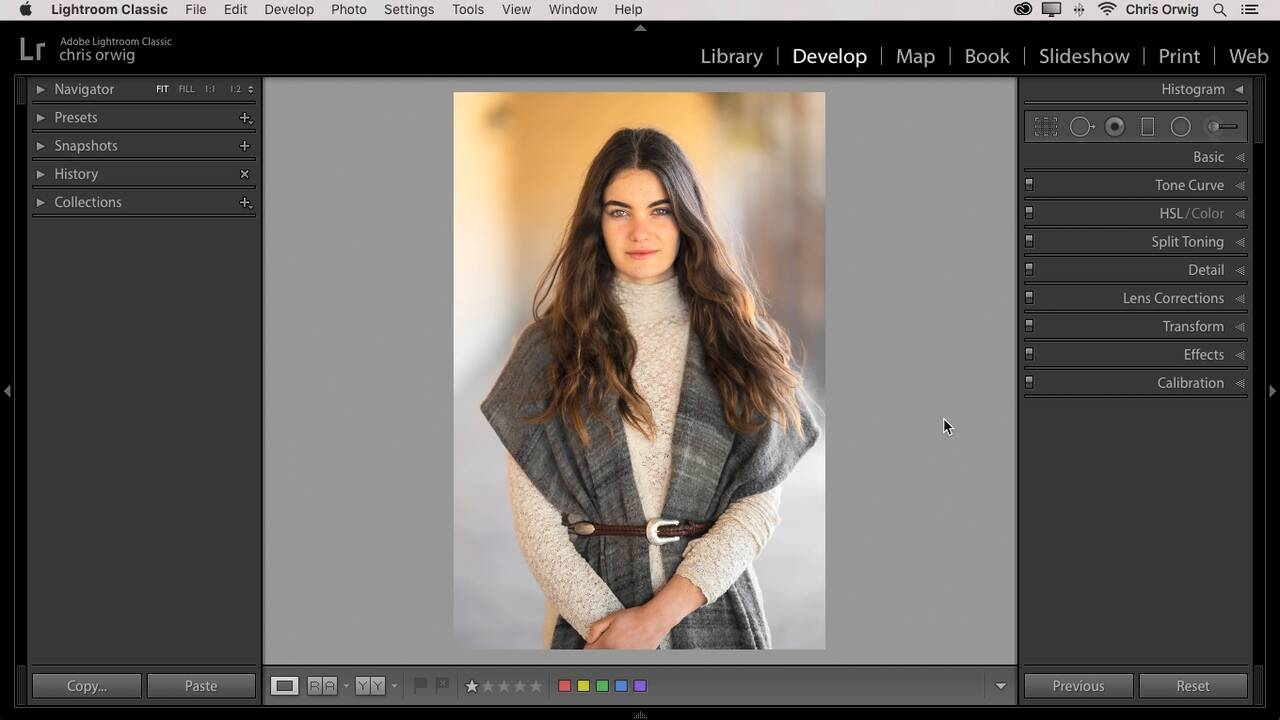This screenshot has height=720, width=1280.
Task: Switch to the Slideshow module
Action: coord(1084,56)
